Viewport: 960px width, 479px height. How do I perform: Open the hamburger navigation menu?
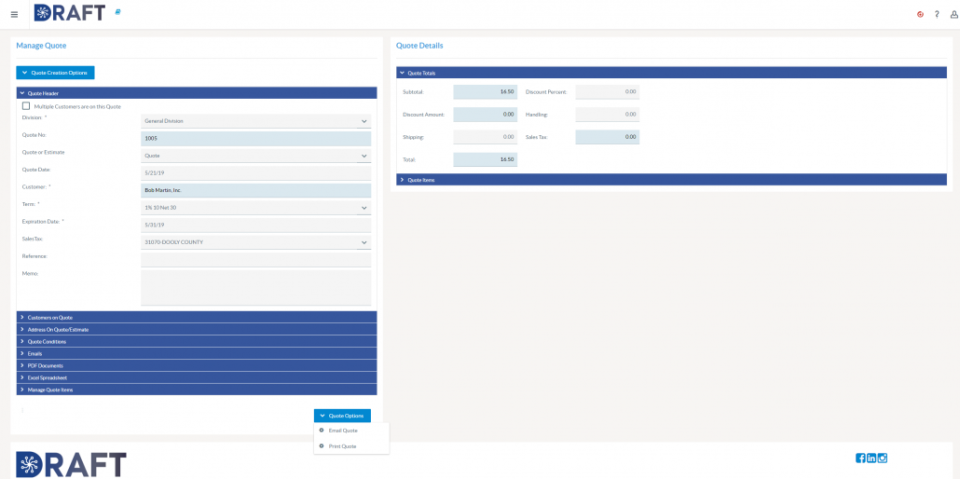click(15, 15)
